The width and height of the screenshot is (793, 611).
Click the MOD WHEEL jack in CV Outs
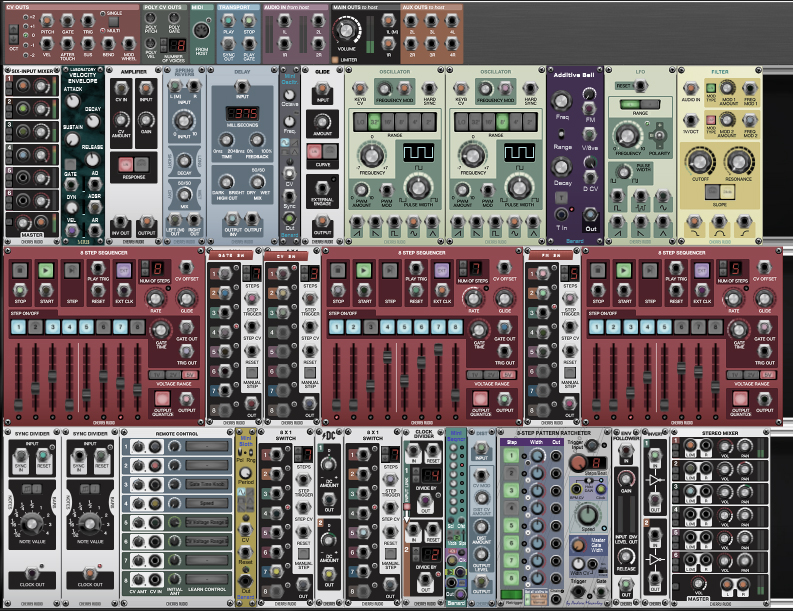tap(128, 44)
